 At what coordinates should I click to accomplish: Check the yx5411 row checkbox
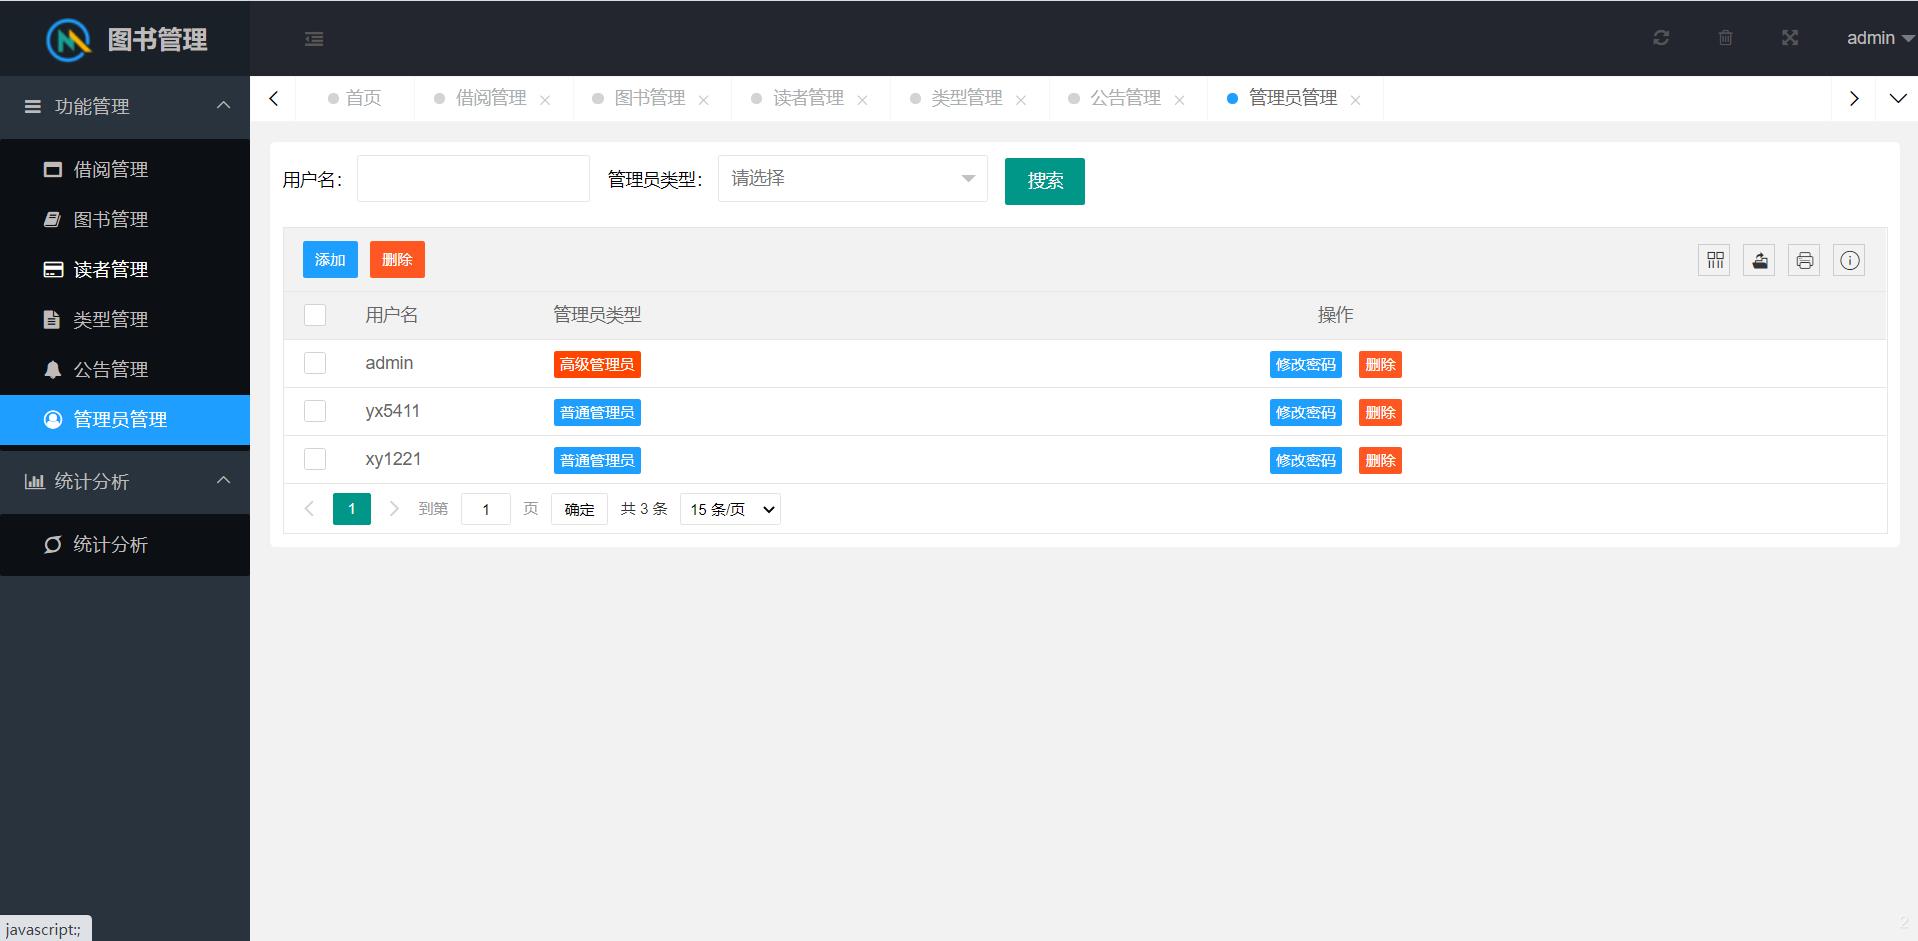(315, 411)
